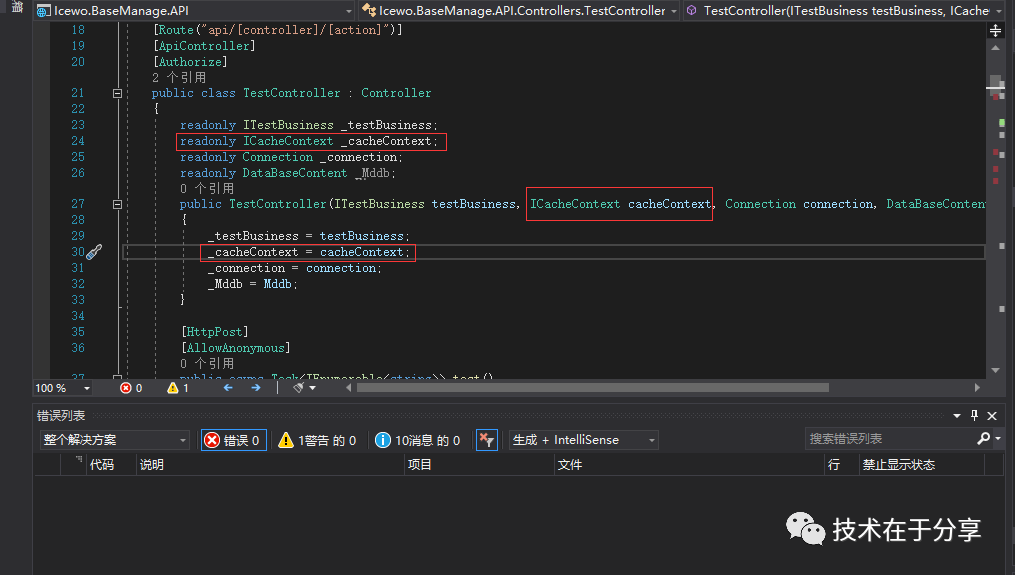Toggle the 10消息 的 0 filter
This screenshot has width=1015, height=575.
pyautogui.click(x=418, y=440)
